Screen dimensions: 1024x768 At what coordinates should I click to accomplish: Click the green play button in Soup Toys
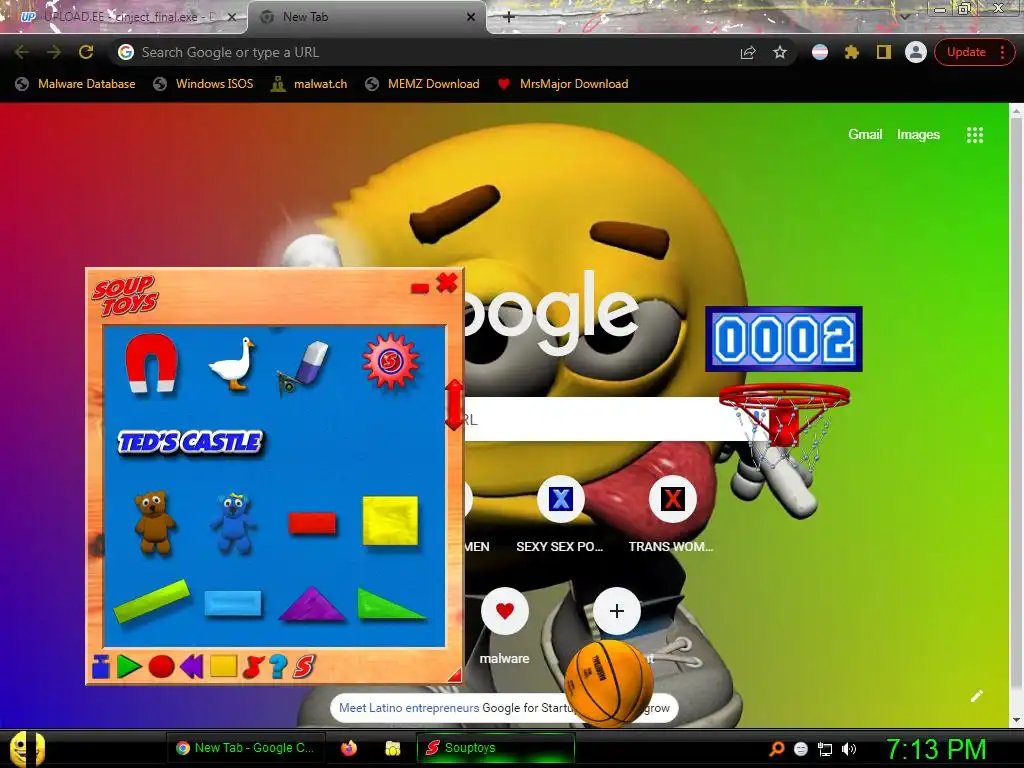pyautogui.click(x=129, y=666)
